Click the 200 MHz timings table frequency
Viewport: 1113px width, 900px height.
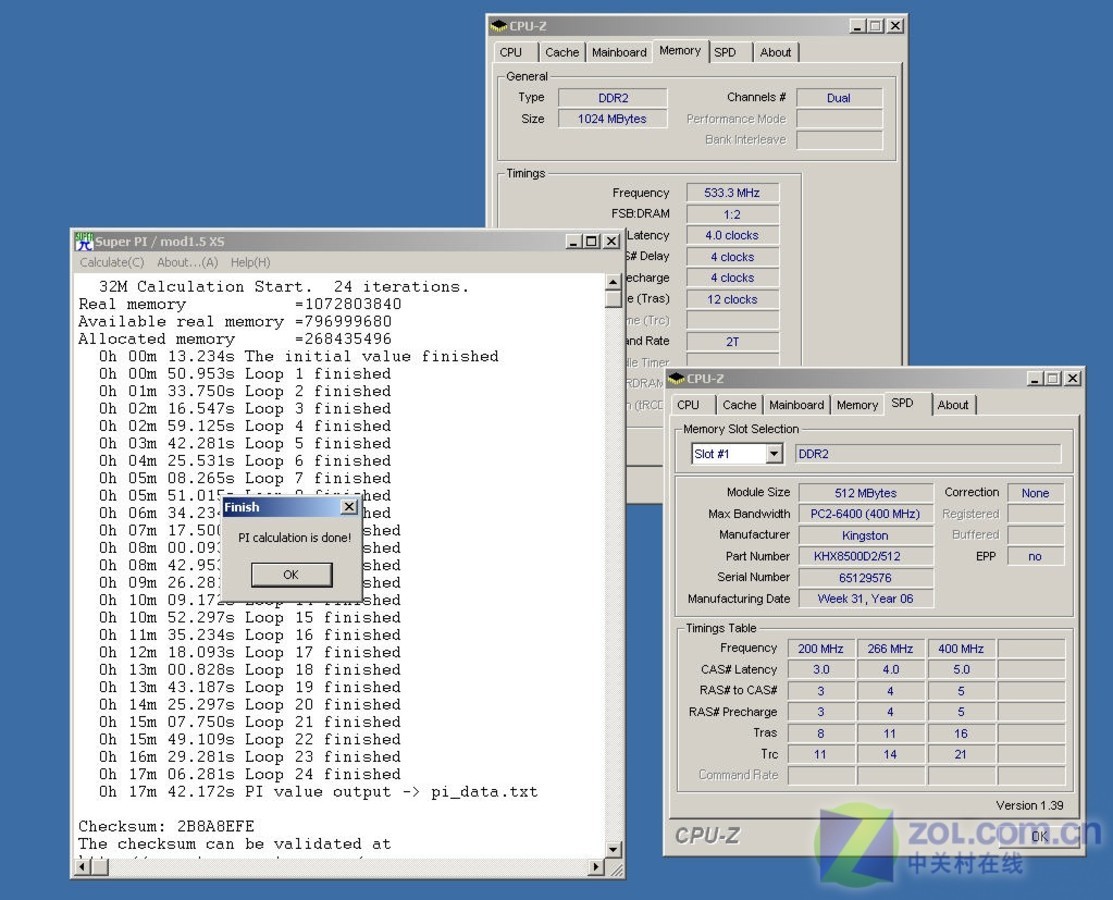821,649
